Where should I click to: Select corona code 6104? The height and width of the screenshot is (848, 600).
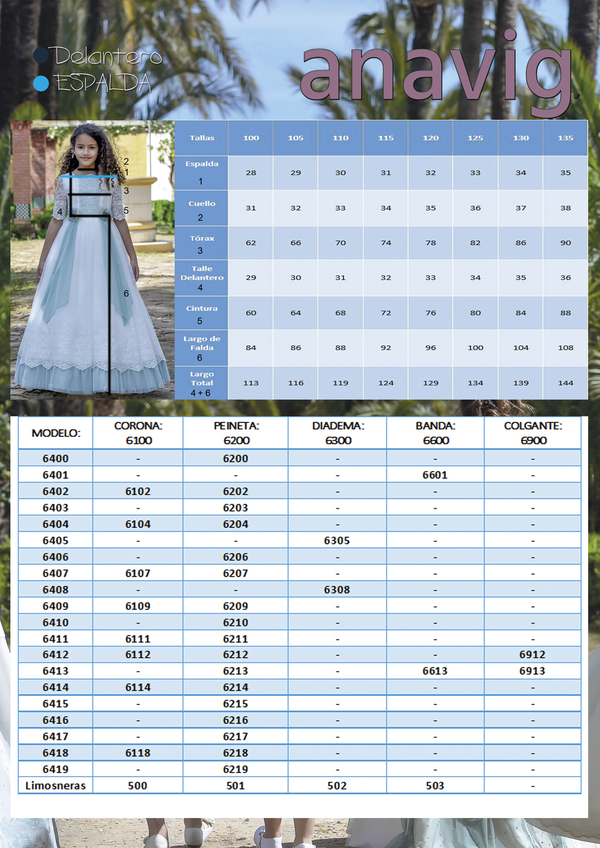coord(138,524)
